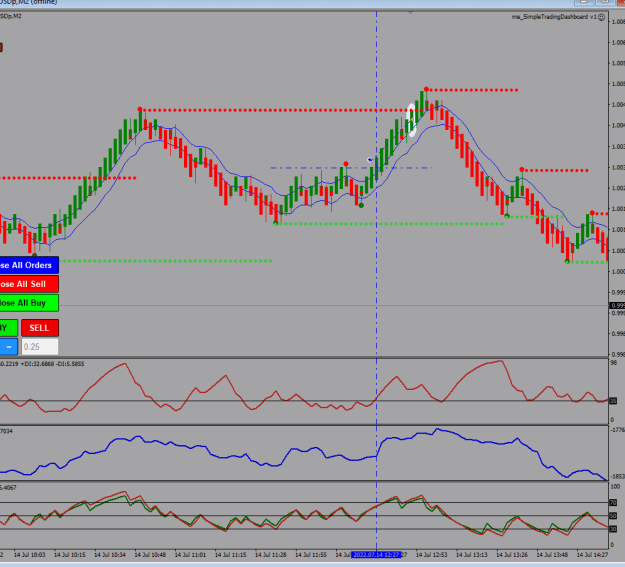Click the 7034 indicator value label
This screenshot has width=625, height=567.
[x=6, y=431]
